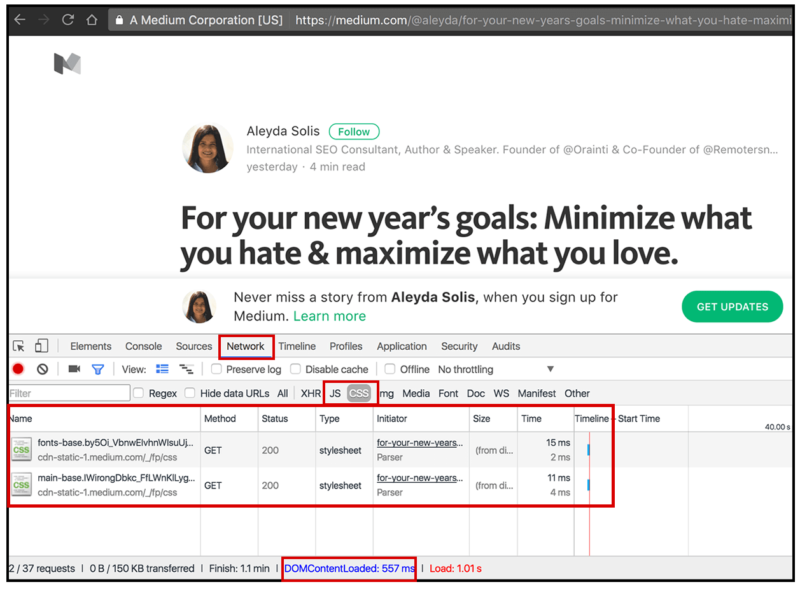Toggle the blue filter funnel icon

click(97, 369)
